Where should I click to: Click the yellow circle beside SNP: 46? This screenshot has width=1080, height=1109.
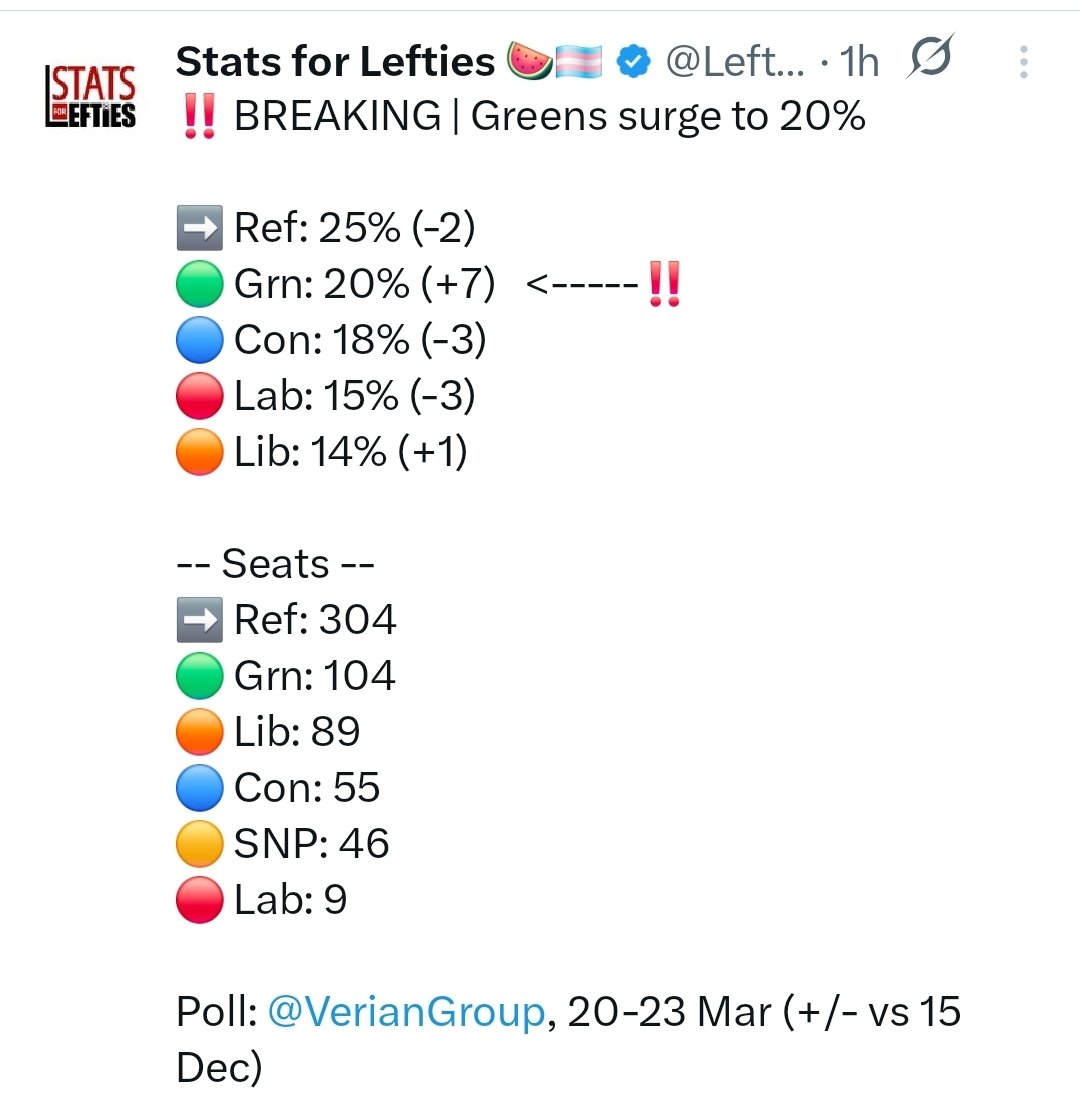point(198,845)
